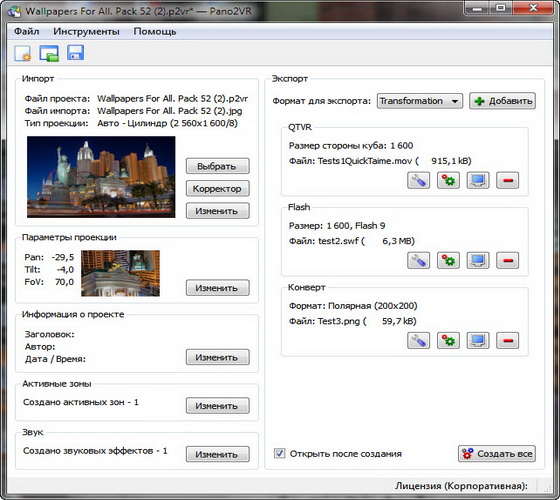The width and height of the screenshot is (560, 500).
Task: Open the Файл menu
Action: pos(26,31)
